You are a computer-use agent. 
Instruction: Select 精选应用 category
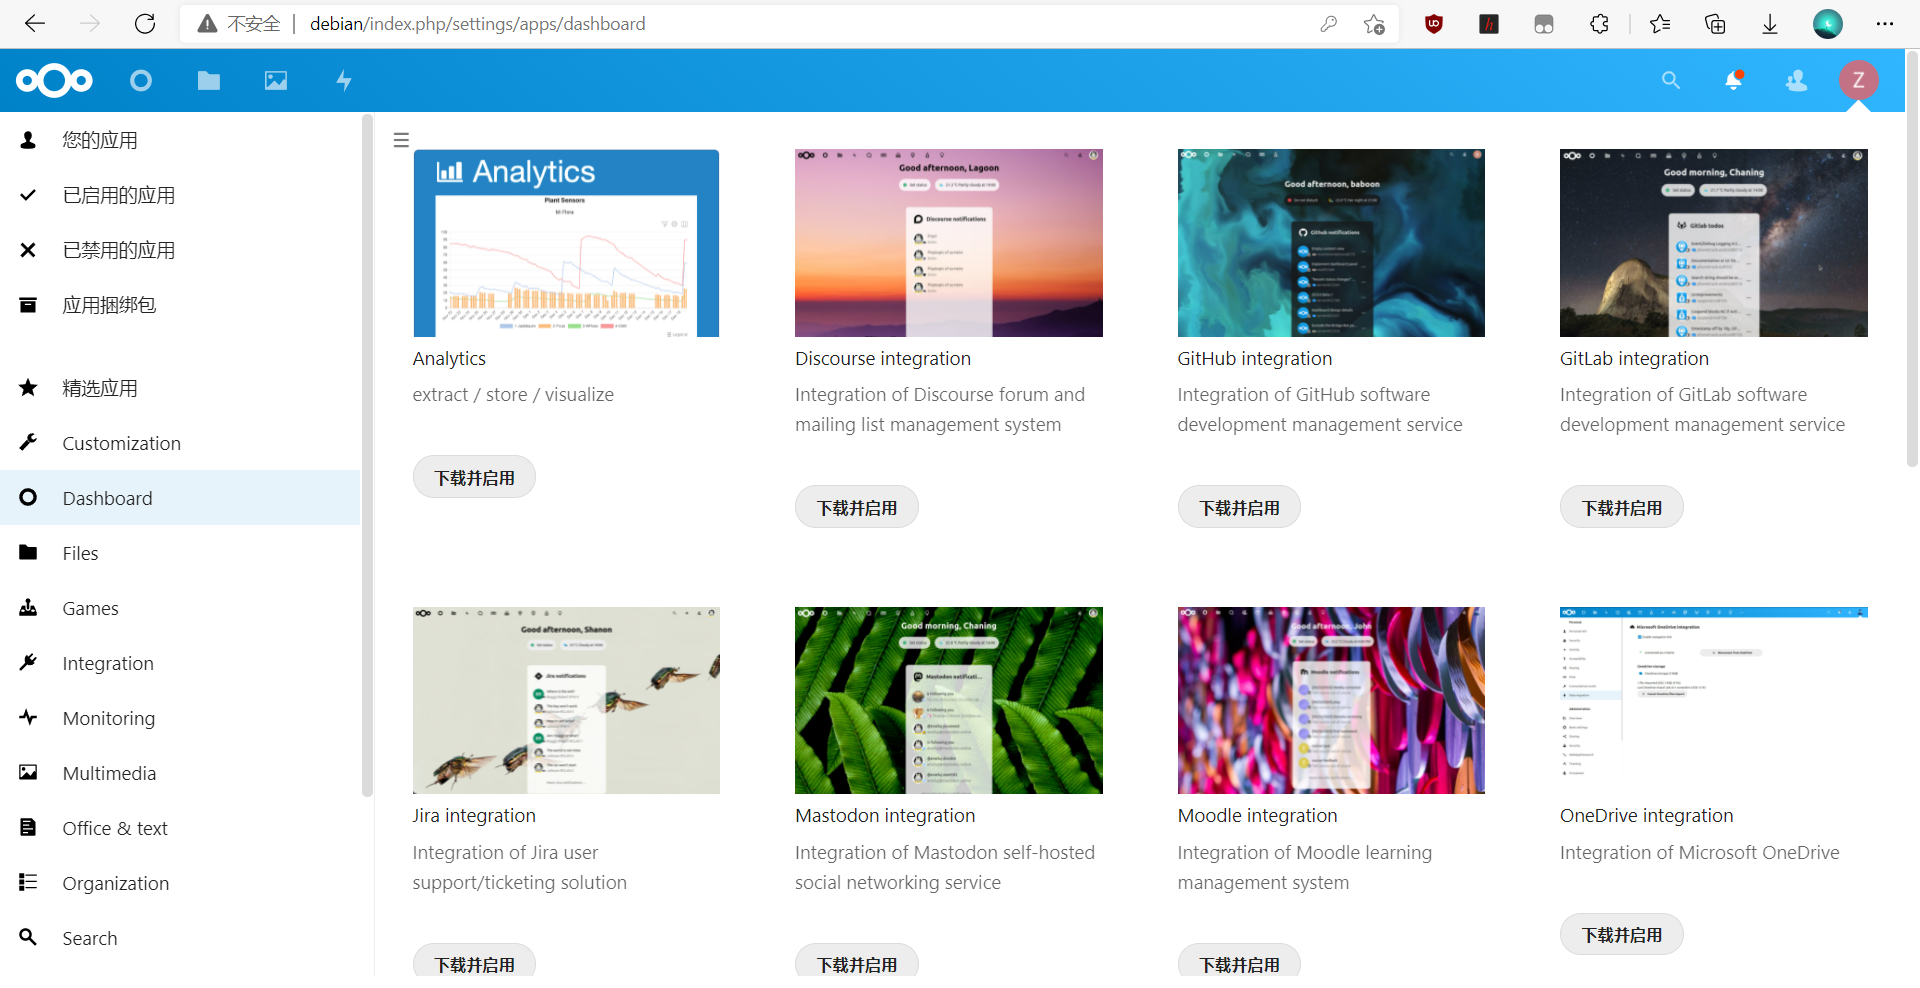(x=180, y=388)
